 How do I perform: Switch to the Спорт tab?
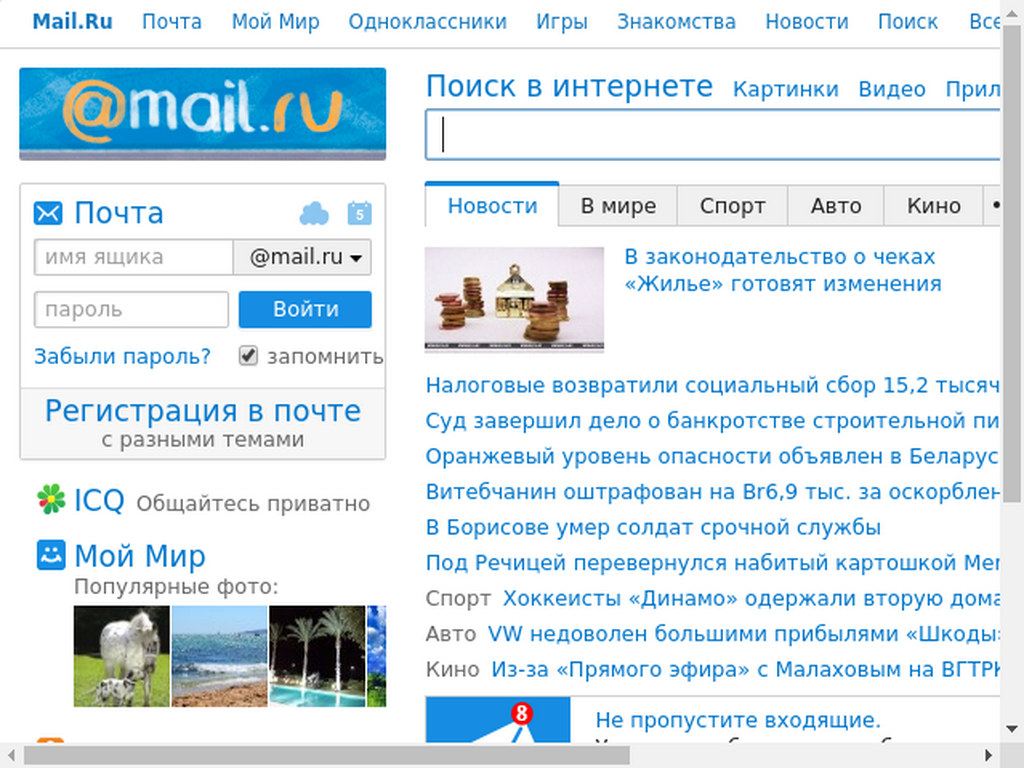point(733,206)
